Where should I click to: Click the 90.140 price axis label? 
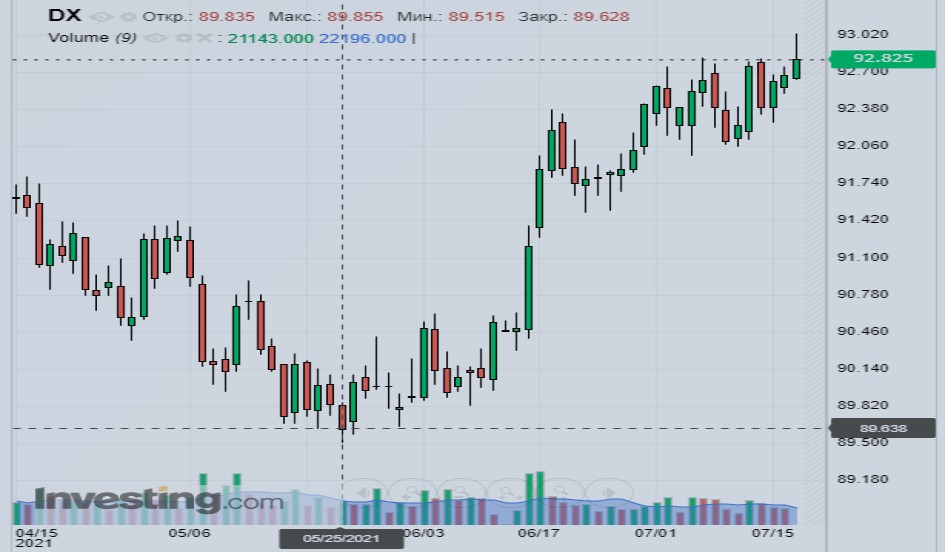click(x=862, y=368)
